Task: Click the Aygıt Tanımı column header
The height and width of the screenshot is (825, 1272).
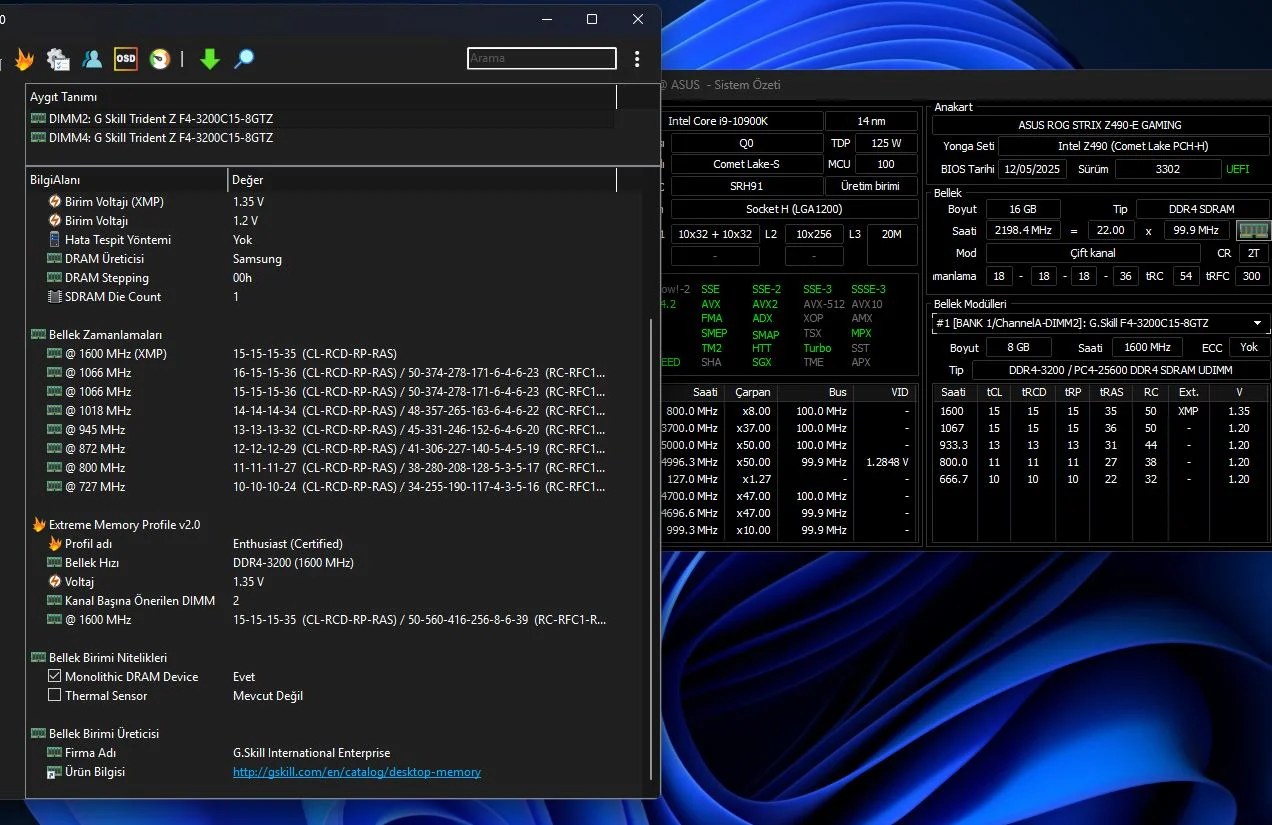Action: [321, 97]
